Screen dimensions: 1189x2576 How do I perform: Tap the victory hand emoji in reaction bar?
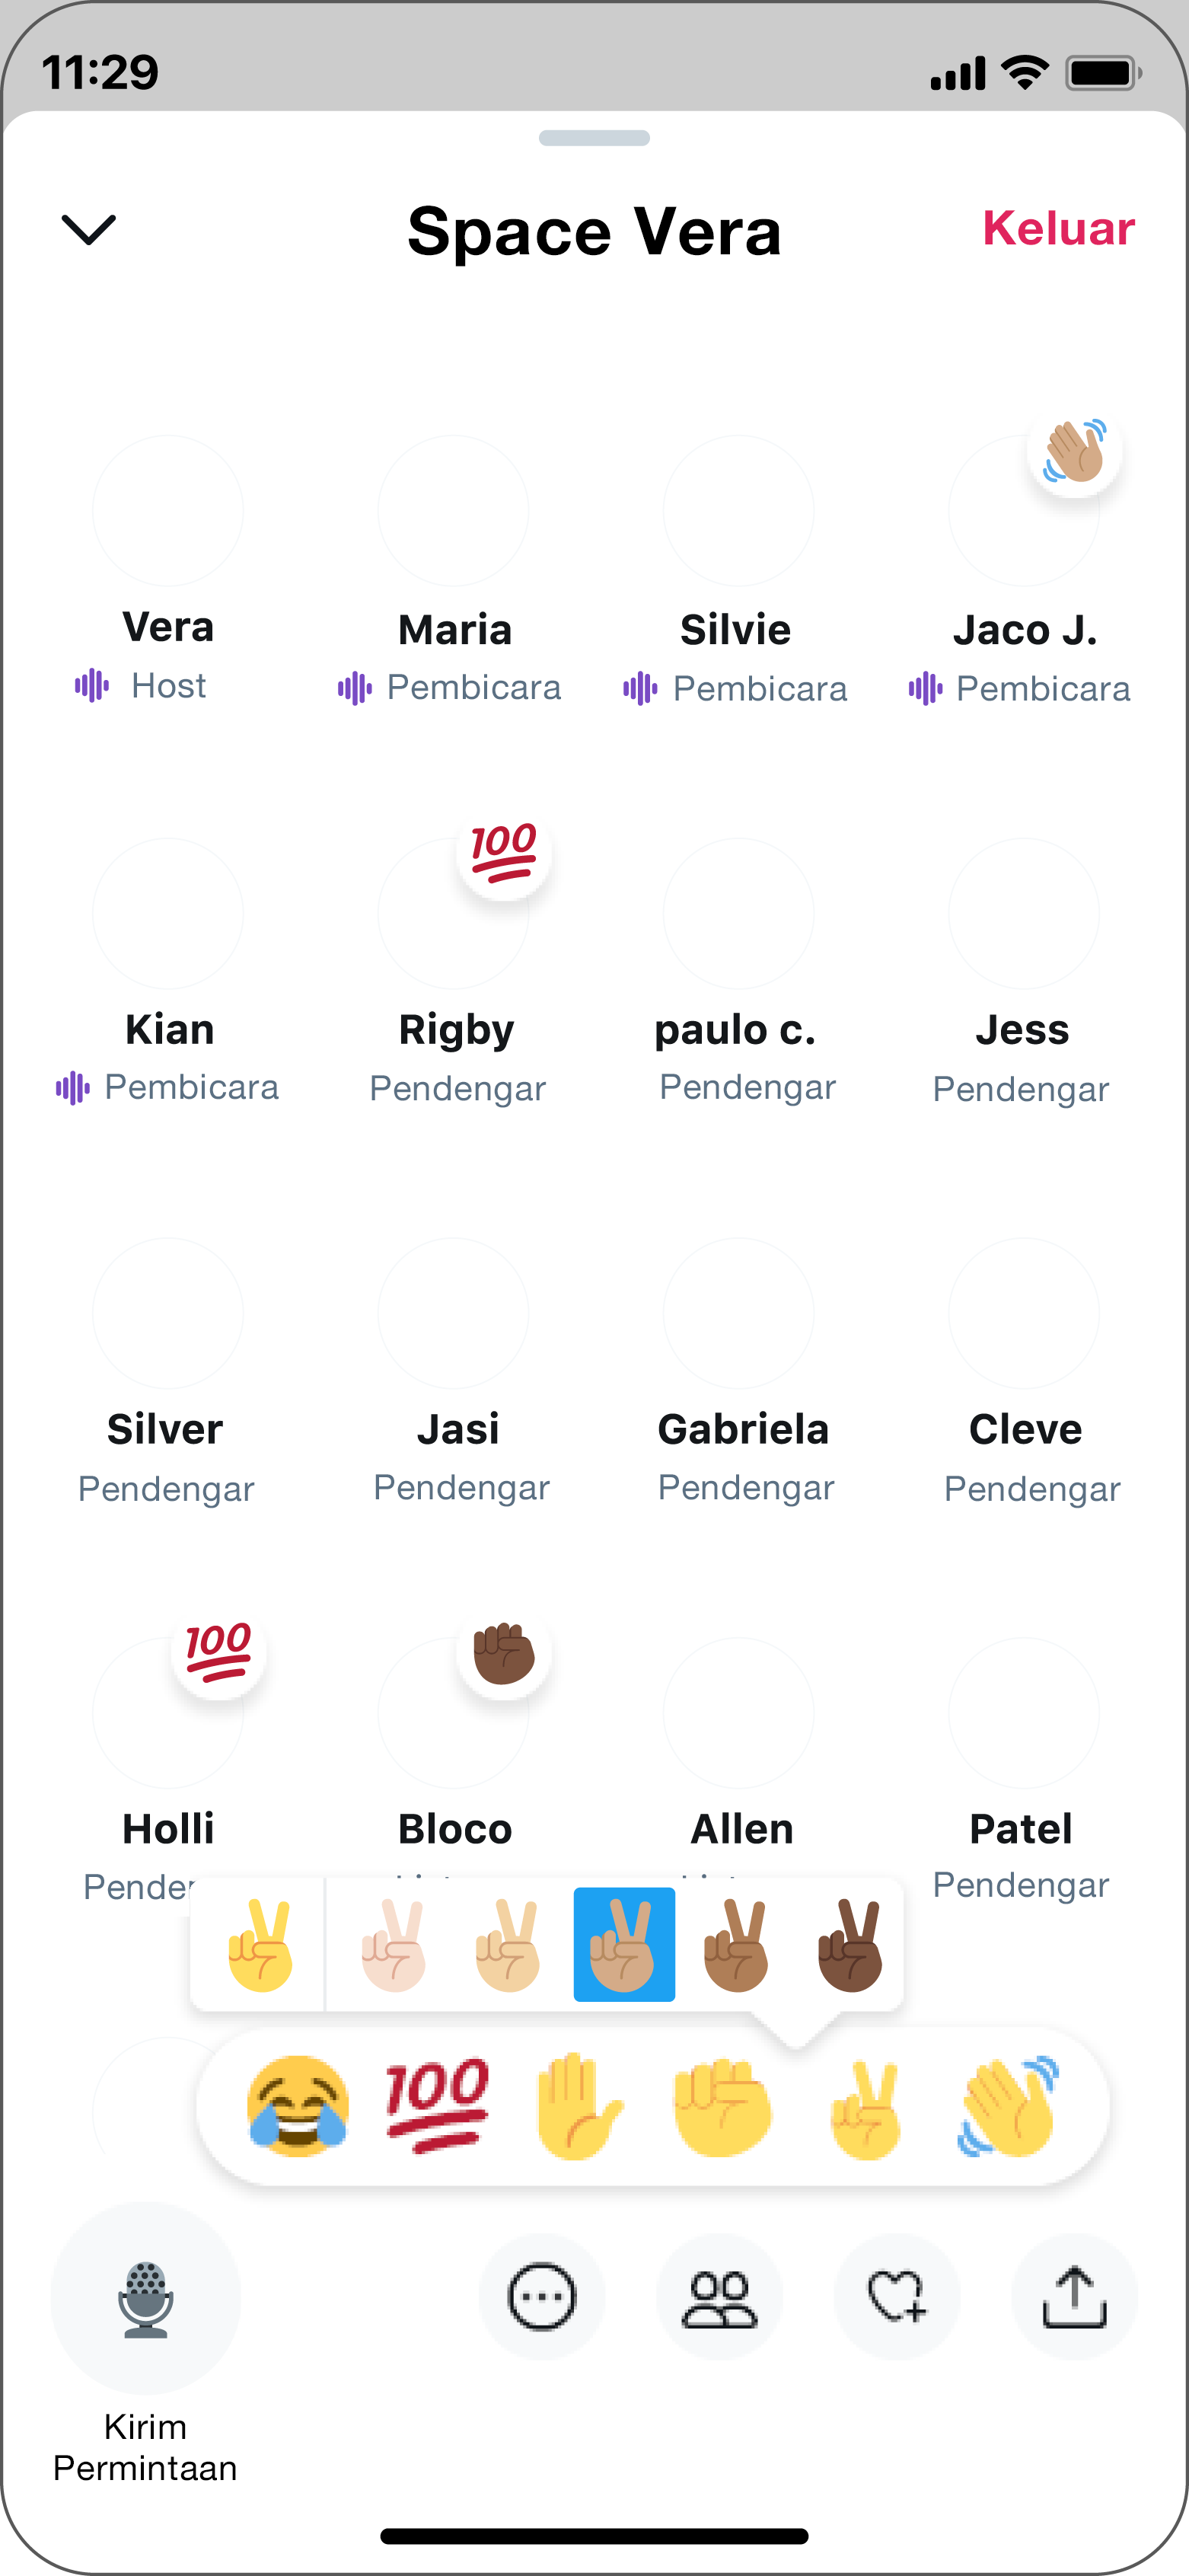coord(866,2106)
